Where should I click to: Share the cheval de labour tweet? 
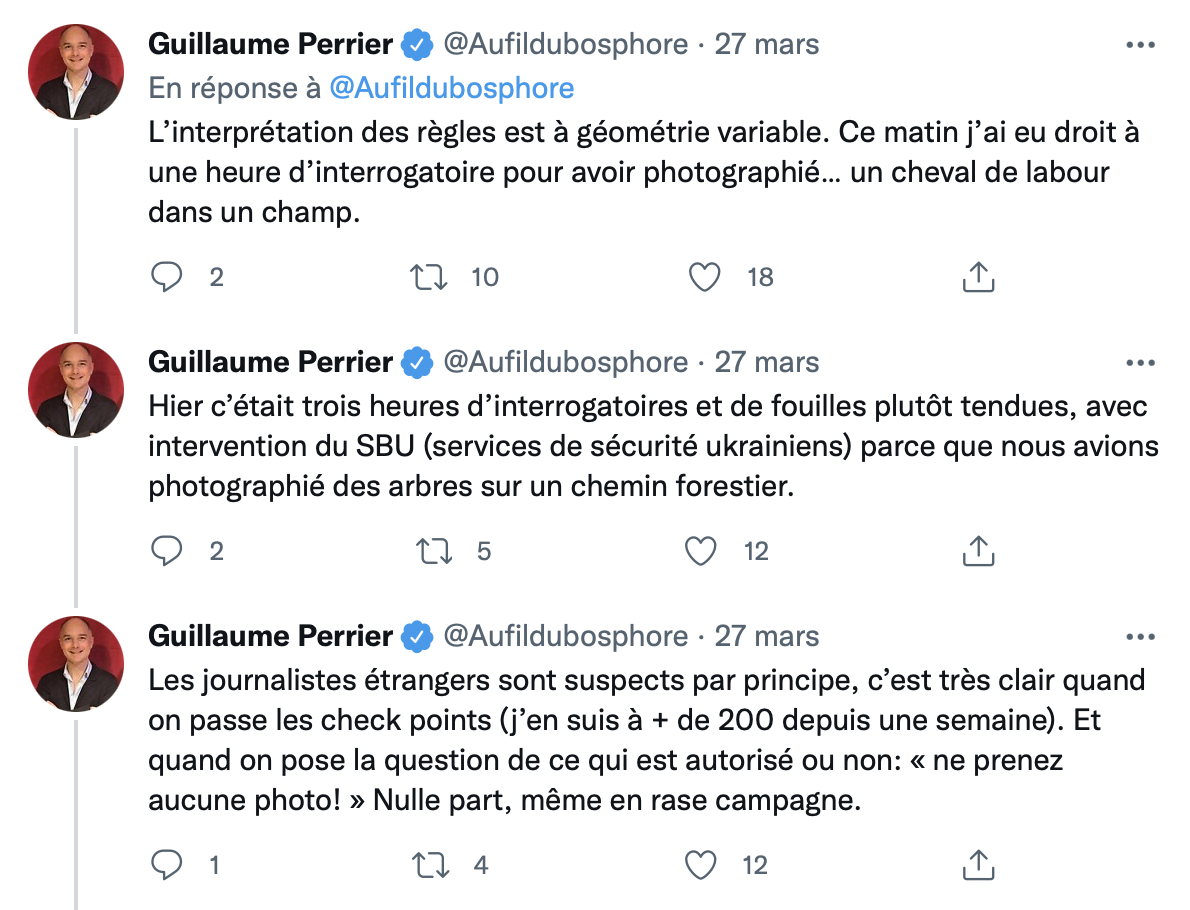pos(978,277)
